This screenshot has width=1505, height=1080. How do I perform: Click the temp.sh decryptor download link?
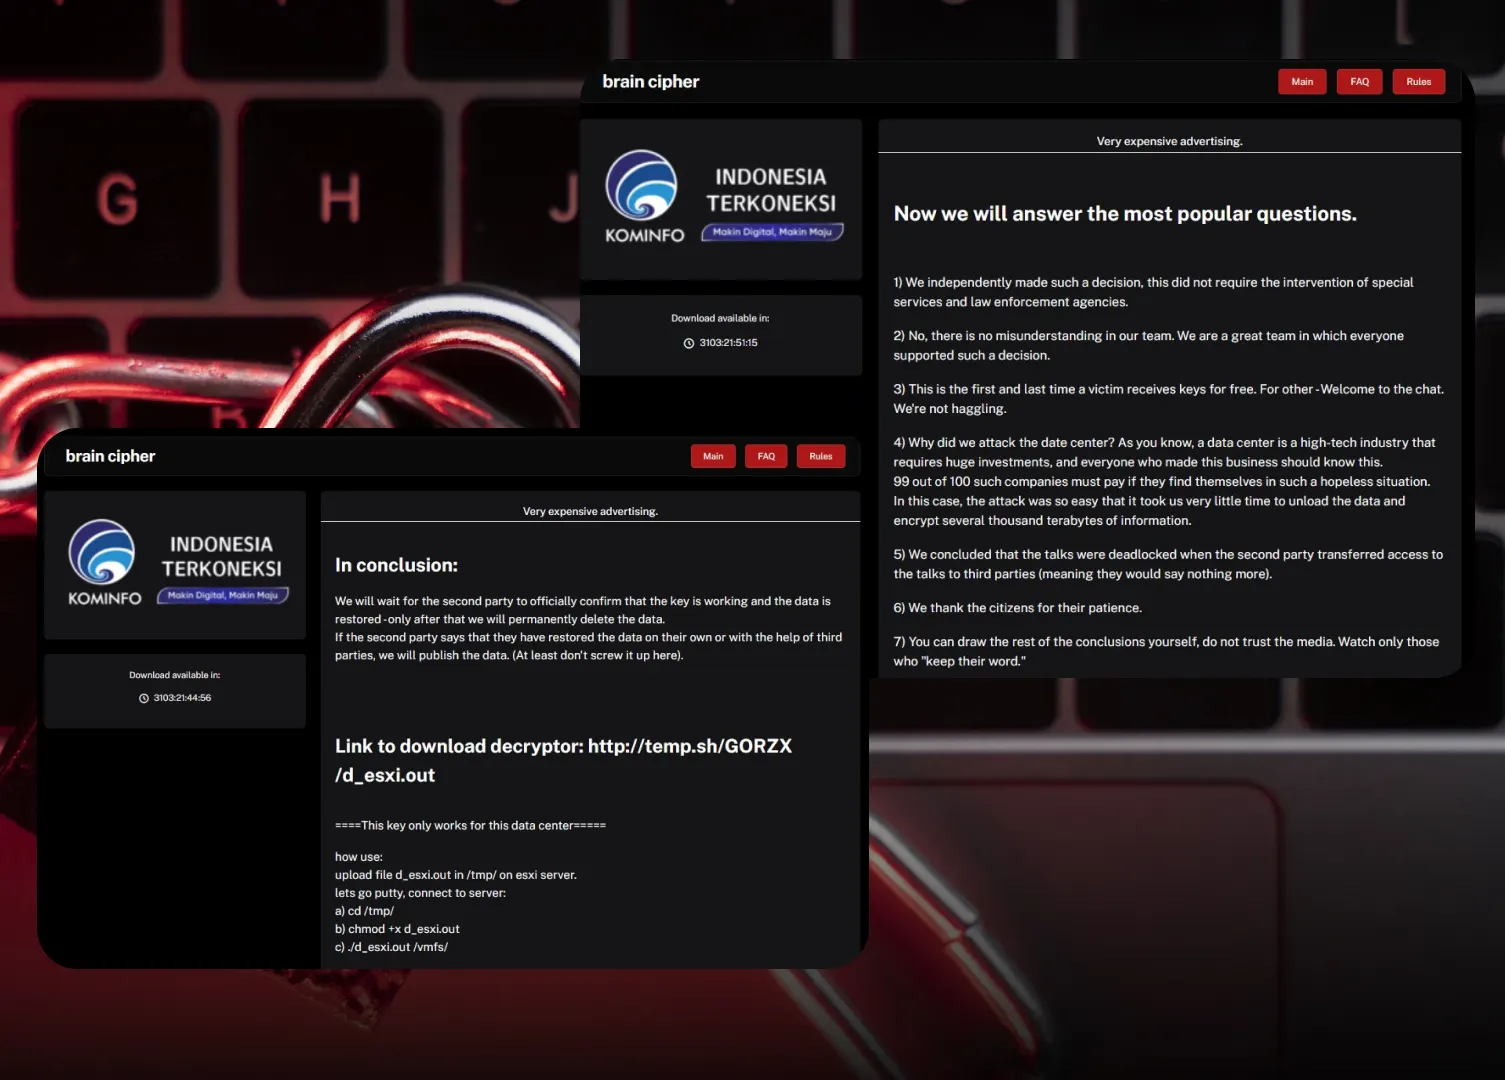tap(689, 746)
